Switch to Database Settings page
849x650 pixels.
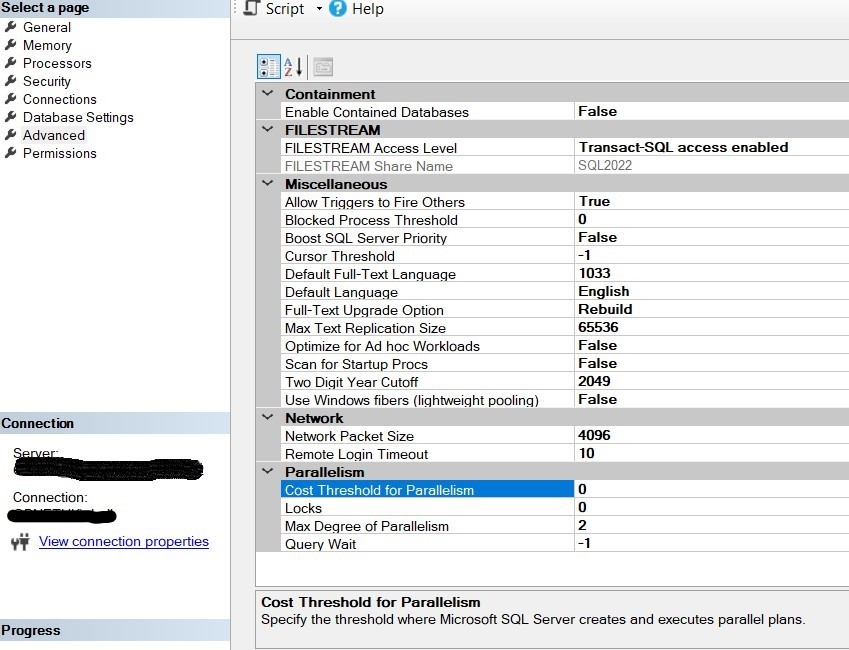(x=78, y=117)
